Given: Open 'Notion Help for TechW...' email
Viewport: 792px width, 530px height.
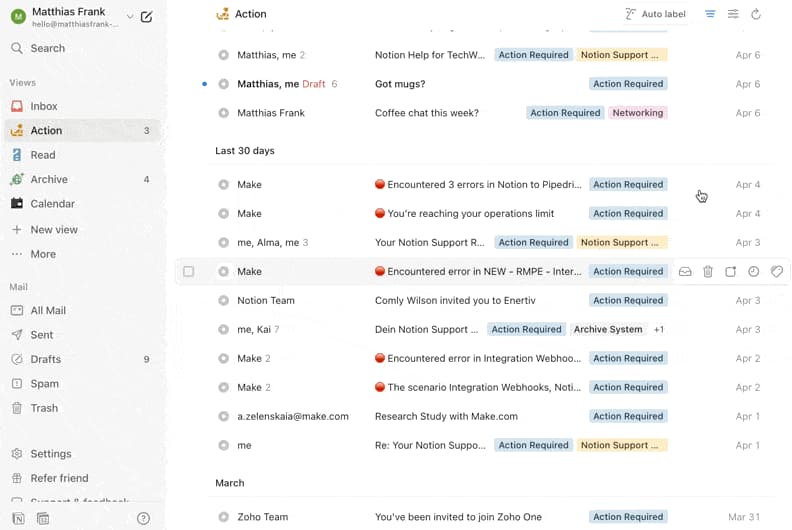Looking at the screenshot, I should point(430,55).
